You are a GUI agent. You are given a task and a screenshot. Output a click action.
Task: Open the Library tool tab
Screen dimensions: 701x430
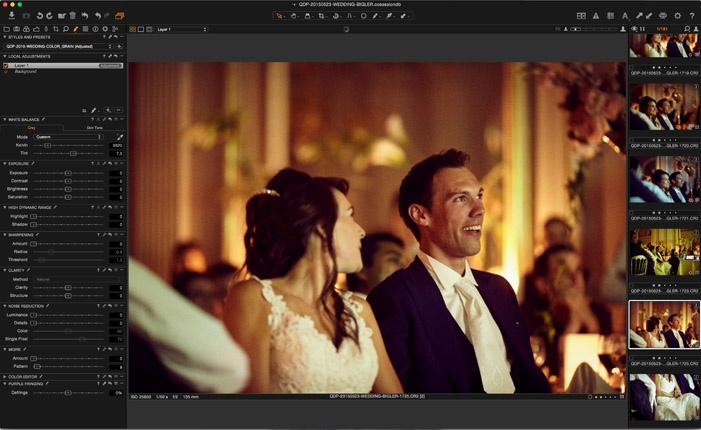tap(7, 29)
